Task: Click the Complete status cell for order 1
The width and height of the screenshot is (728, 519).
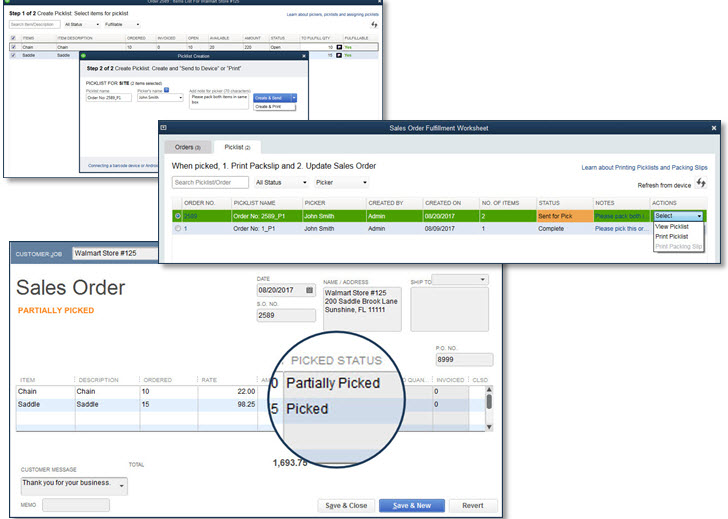Action: 565,228
